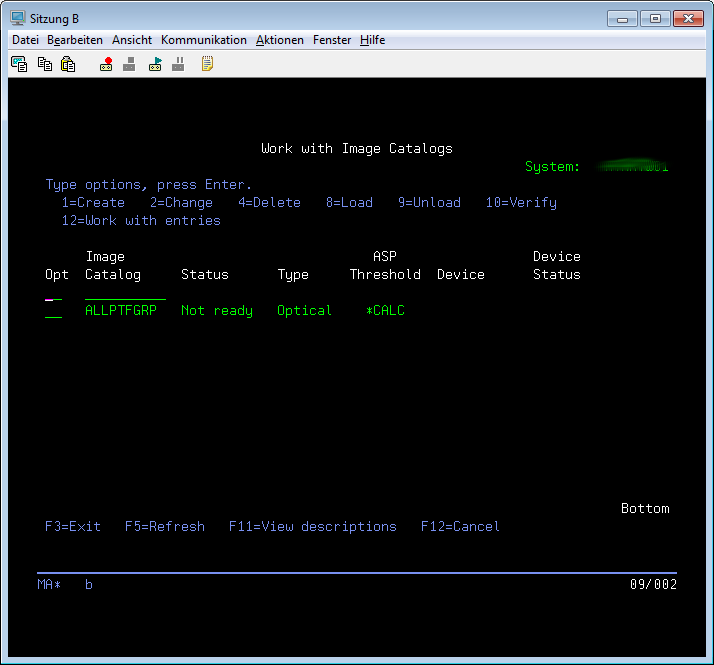This screenshot has width=714, height=665.
Task: Play macro using green flag icon
Action: (155, 64)
